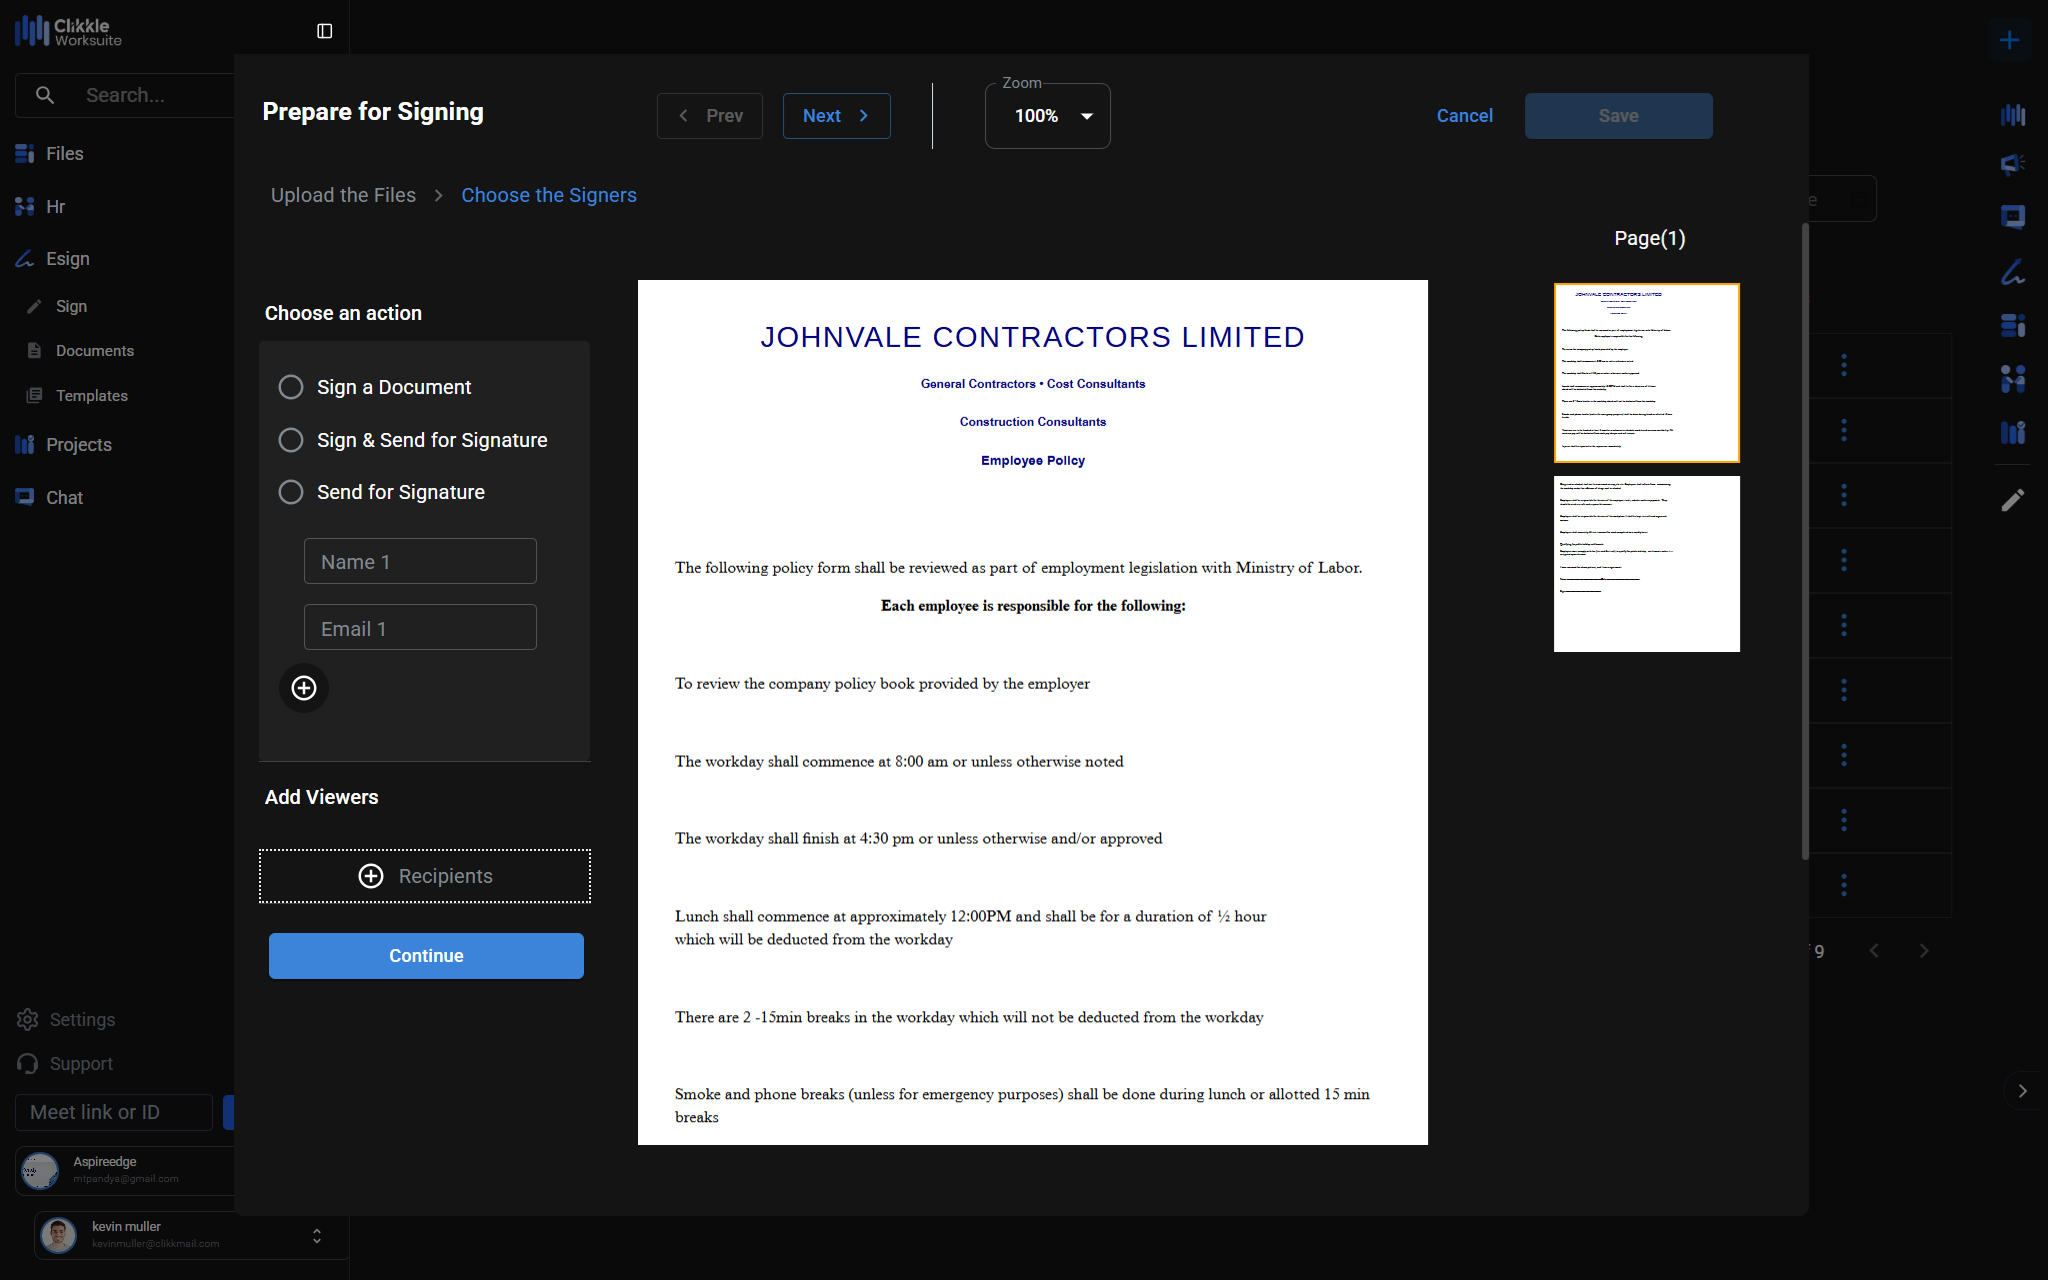Click the pencil edit icon on right rail
Screen dimensions: 2048x1280
click(2012, 500)
